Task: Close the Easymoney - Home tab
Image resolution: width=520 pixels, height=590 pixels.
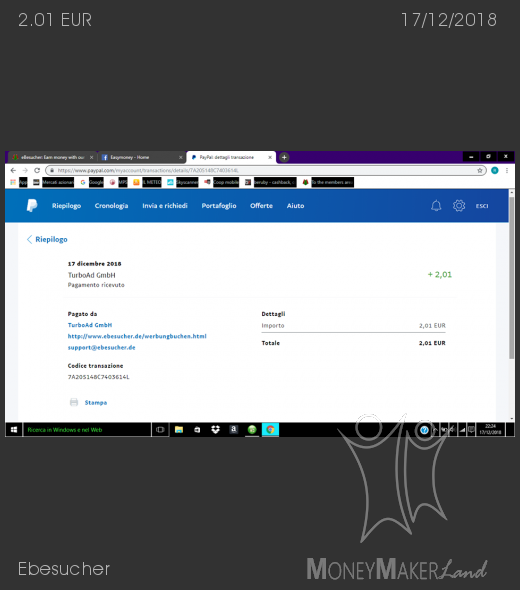Action: point(181,157)
